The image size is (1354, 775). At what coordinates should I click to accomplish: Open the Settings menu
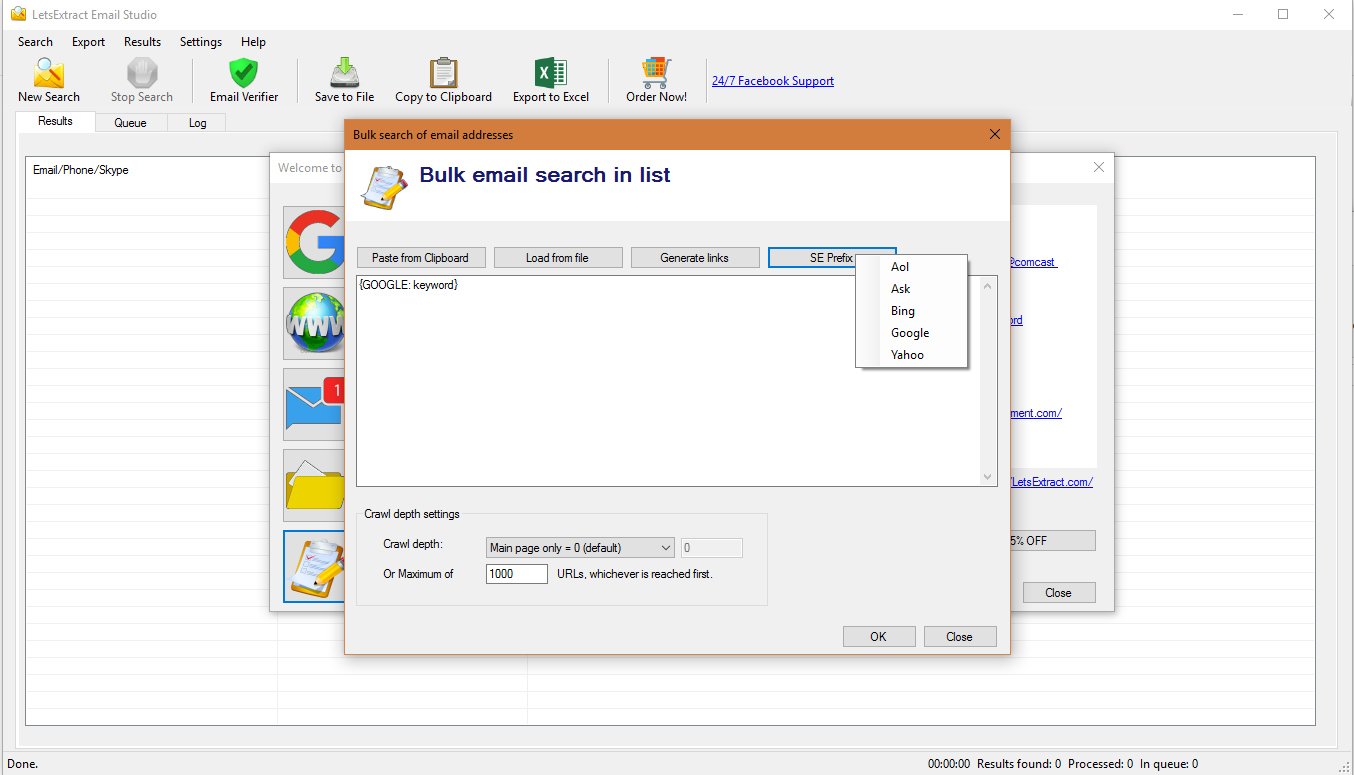coord(200,42)
